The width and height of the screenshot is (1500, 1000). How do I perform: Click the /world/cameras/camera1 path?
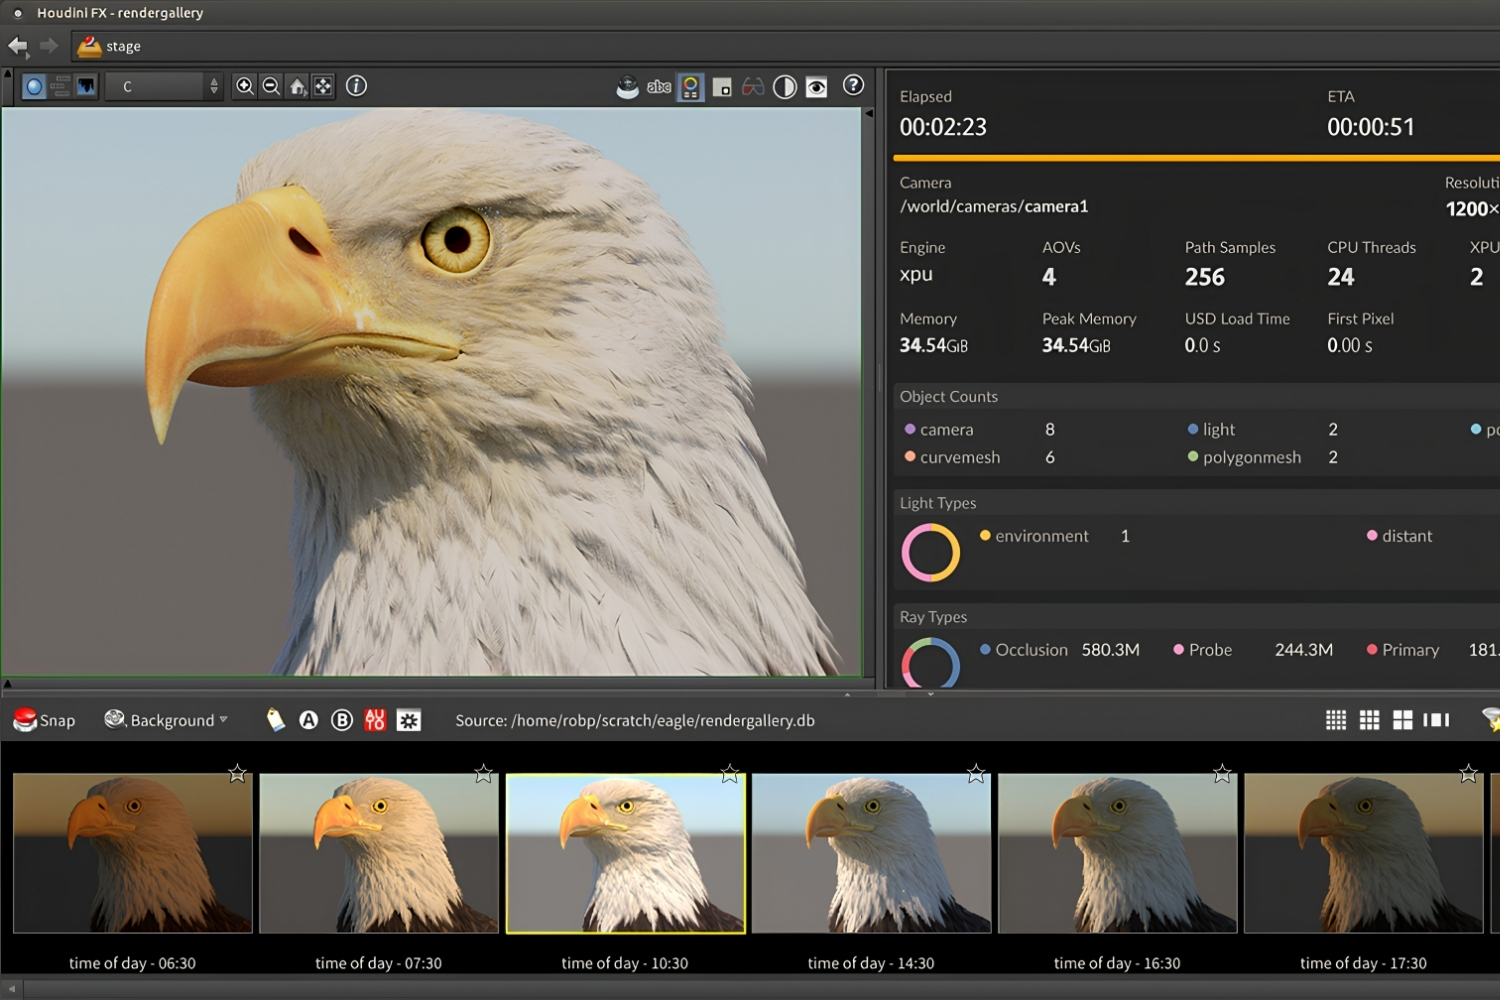[x=994, y=207]
